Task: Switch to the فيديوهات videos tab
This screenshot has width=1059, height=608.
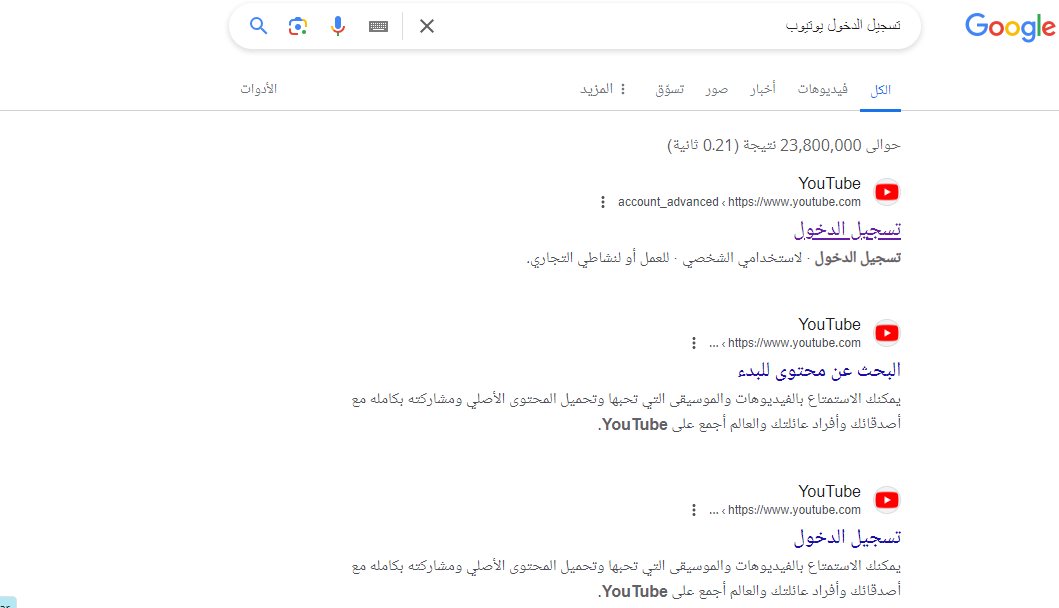Action: point(822,89)
